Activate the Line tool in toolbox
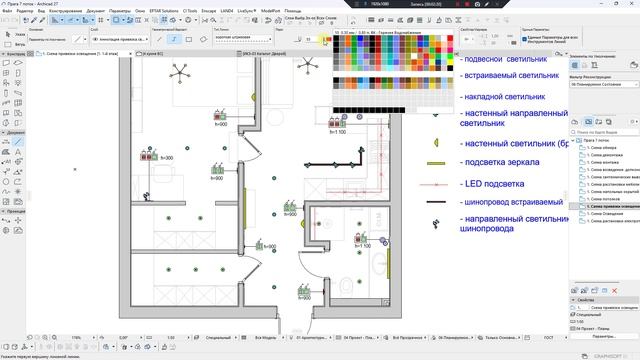Image resolution: width=640 pixels, height=360 pixels. pyautogui.click(x=18, y=142)
